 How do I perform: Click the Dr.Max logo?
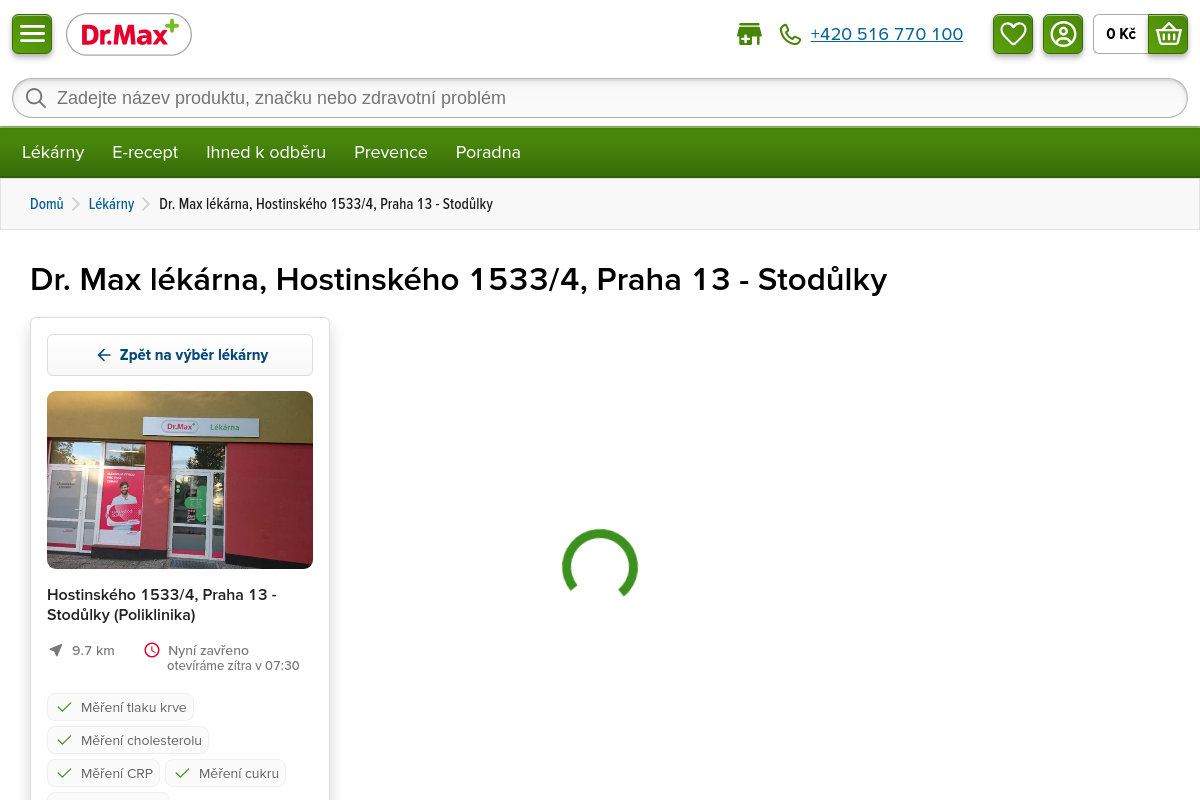click(129, 35)
